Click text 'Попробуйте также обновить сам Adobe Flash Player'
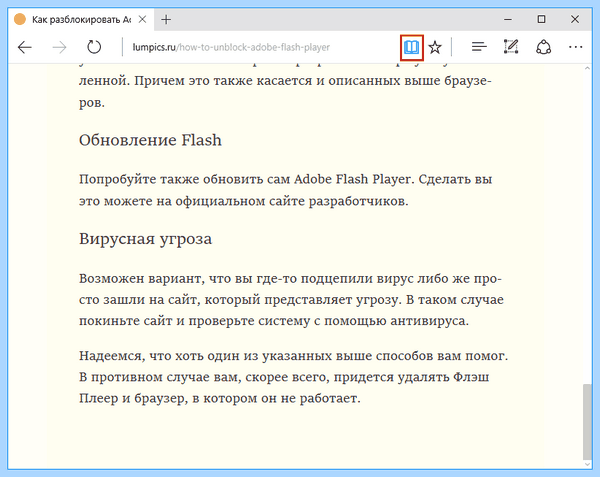 point(245,179)
